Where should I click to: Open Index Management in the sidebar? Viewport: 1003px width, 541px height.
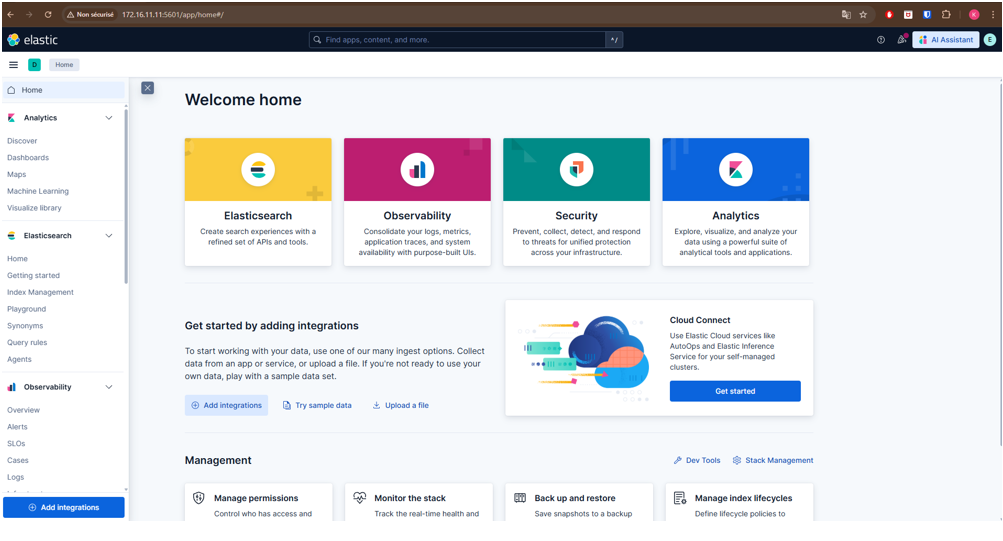click(x=40, y=292)
